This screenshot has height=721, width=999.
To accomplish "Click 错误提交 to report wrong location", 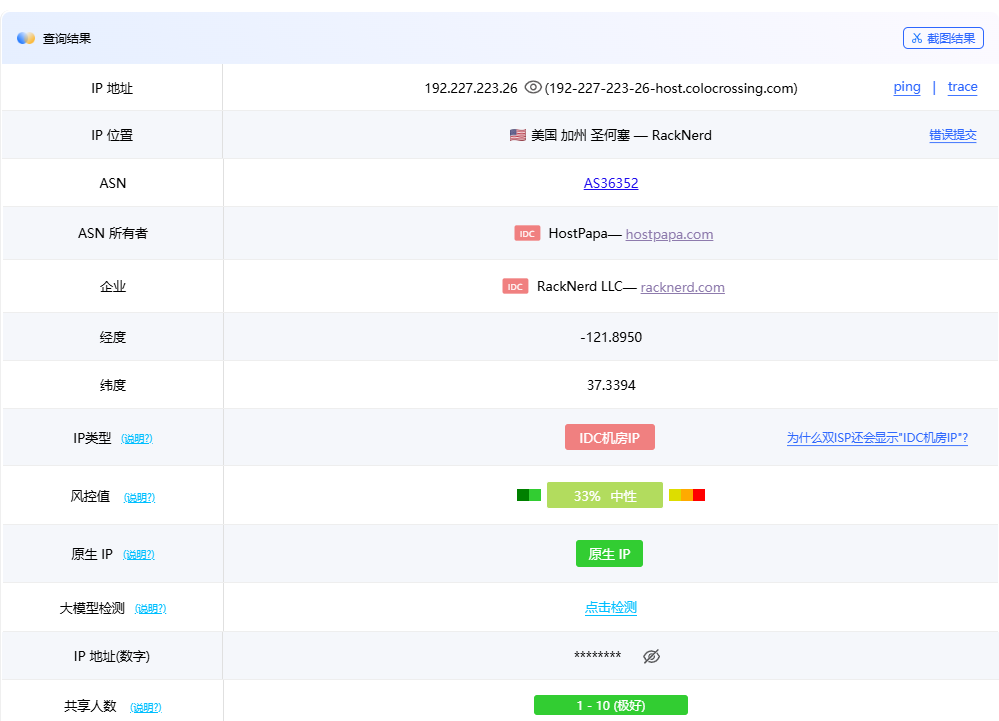I will [952, 135].
